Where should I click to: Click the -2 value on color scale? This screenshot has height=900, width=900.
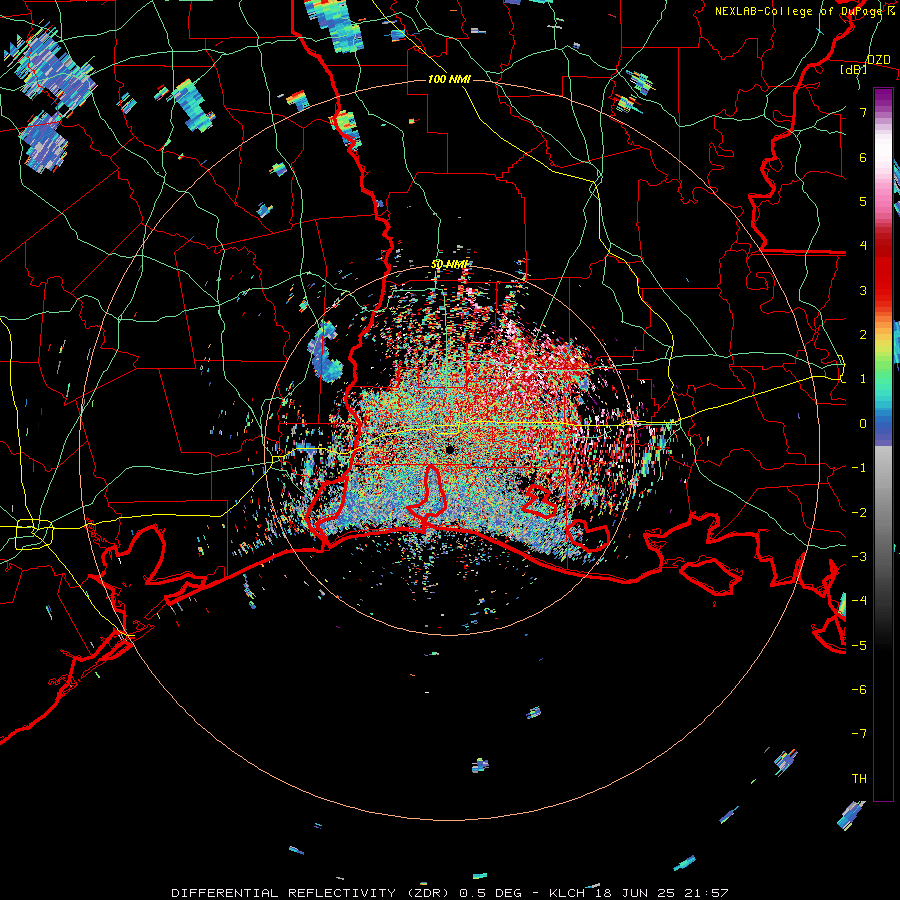(x=859, y=513)
